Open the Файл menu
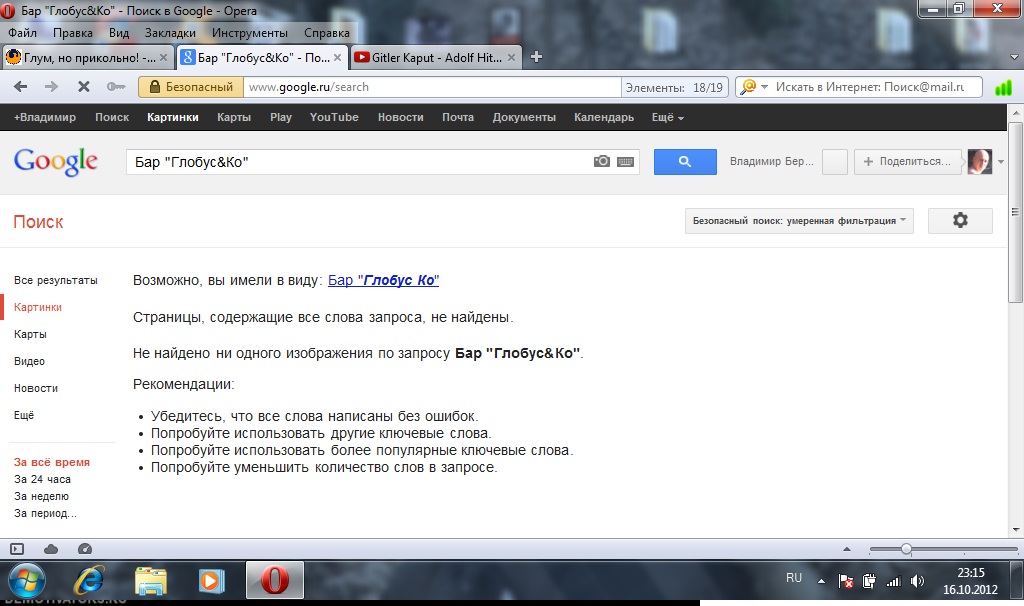This screenshot has height=606, width=1024. pos(22,33)
